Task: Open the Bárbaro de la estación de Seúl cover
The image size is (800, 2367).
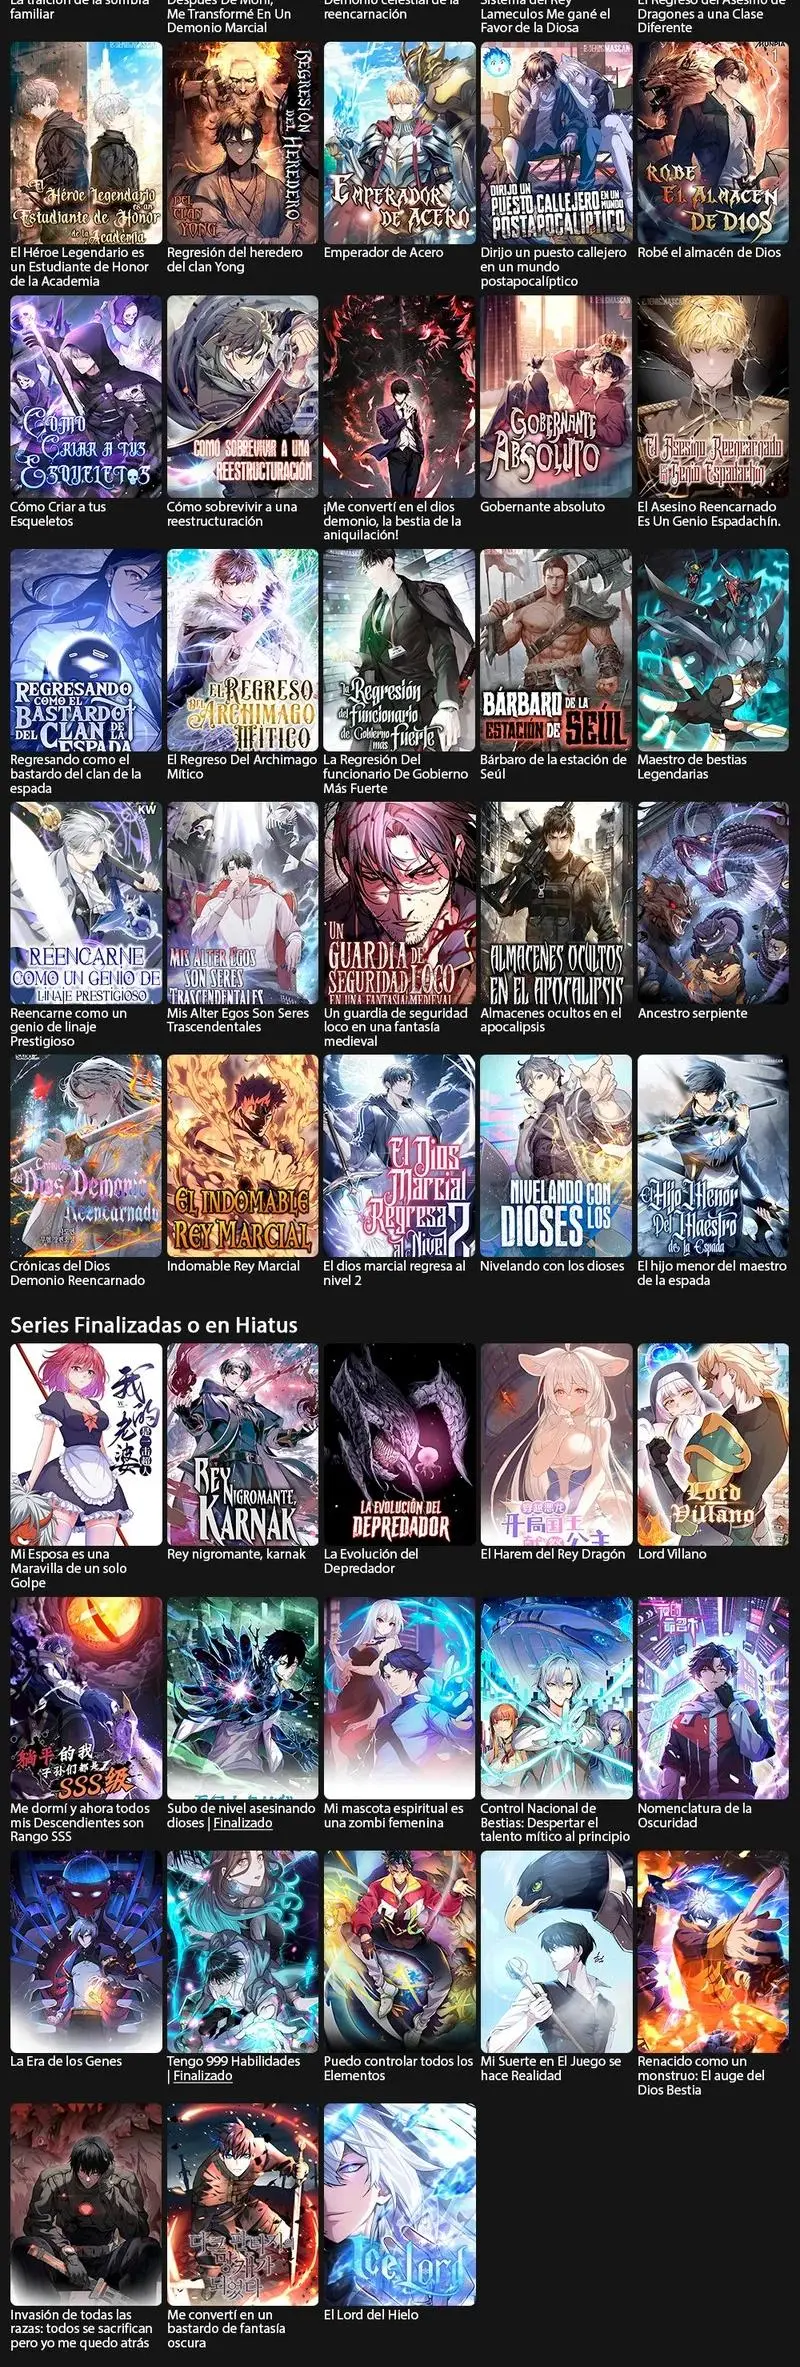Action: [x=556, y=650]
